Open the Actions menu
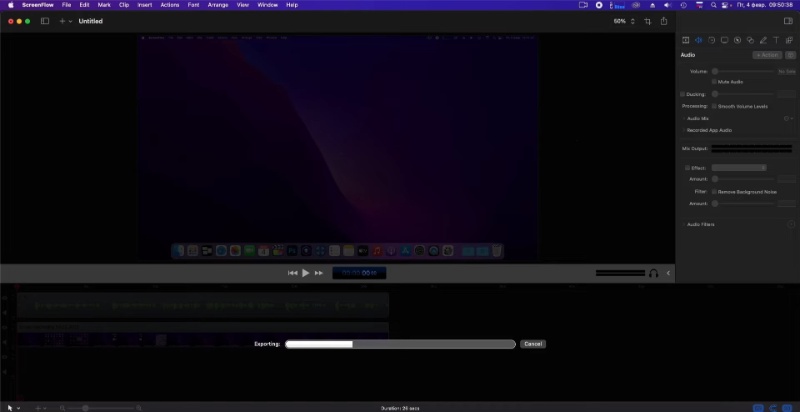This screenshot has width=800, height=412. 170,5
